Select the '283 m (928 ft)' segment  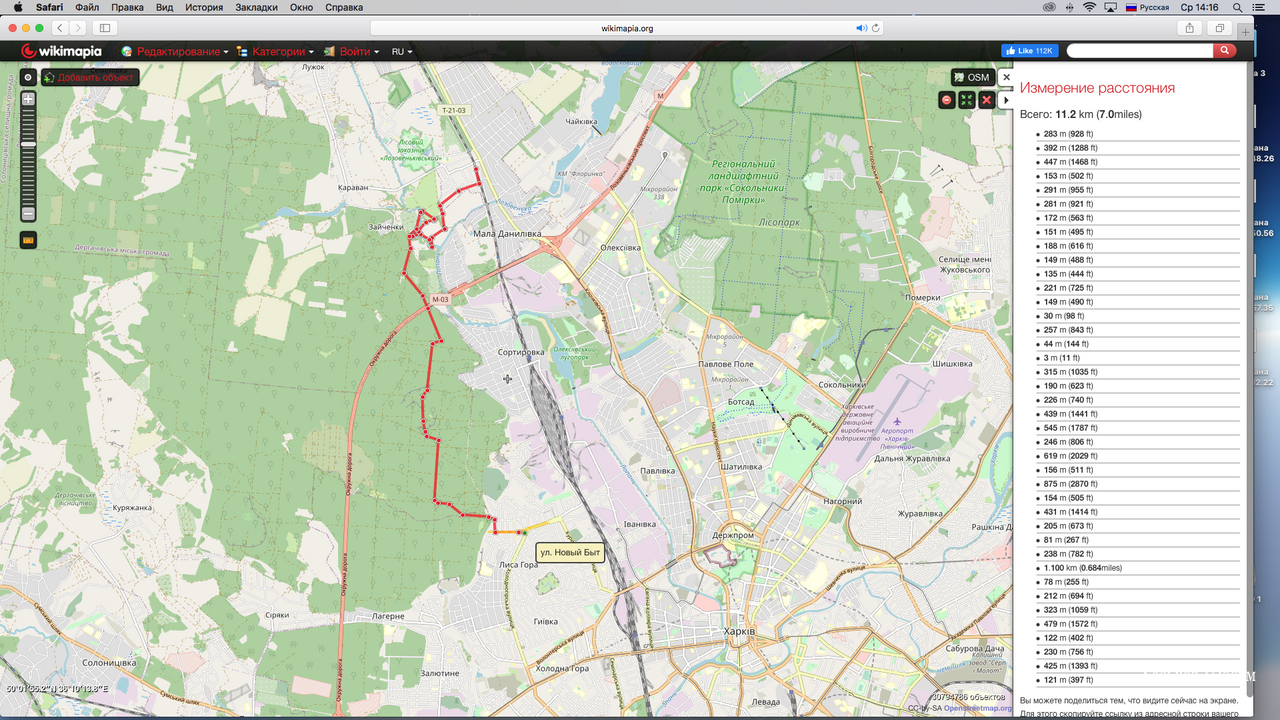pos(1070,134)
